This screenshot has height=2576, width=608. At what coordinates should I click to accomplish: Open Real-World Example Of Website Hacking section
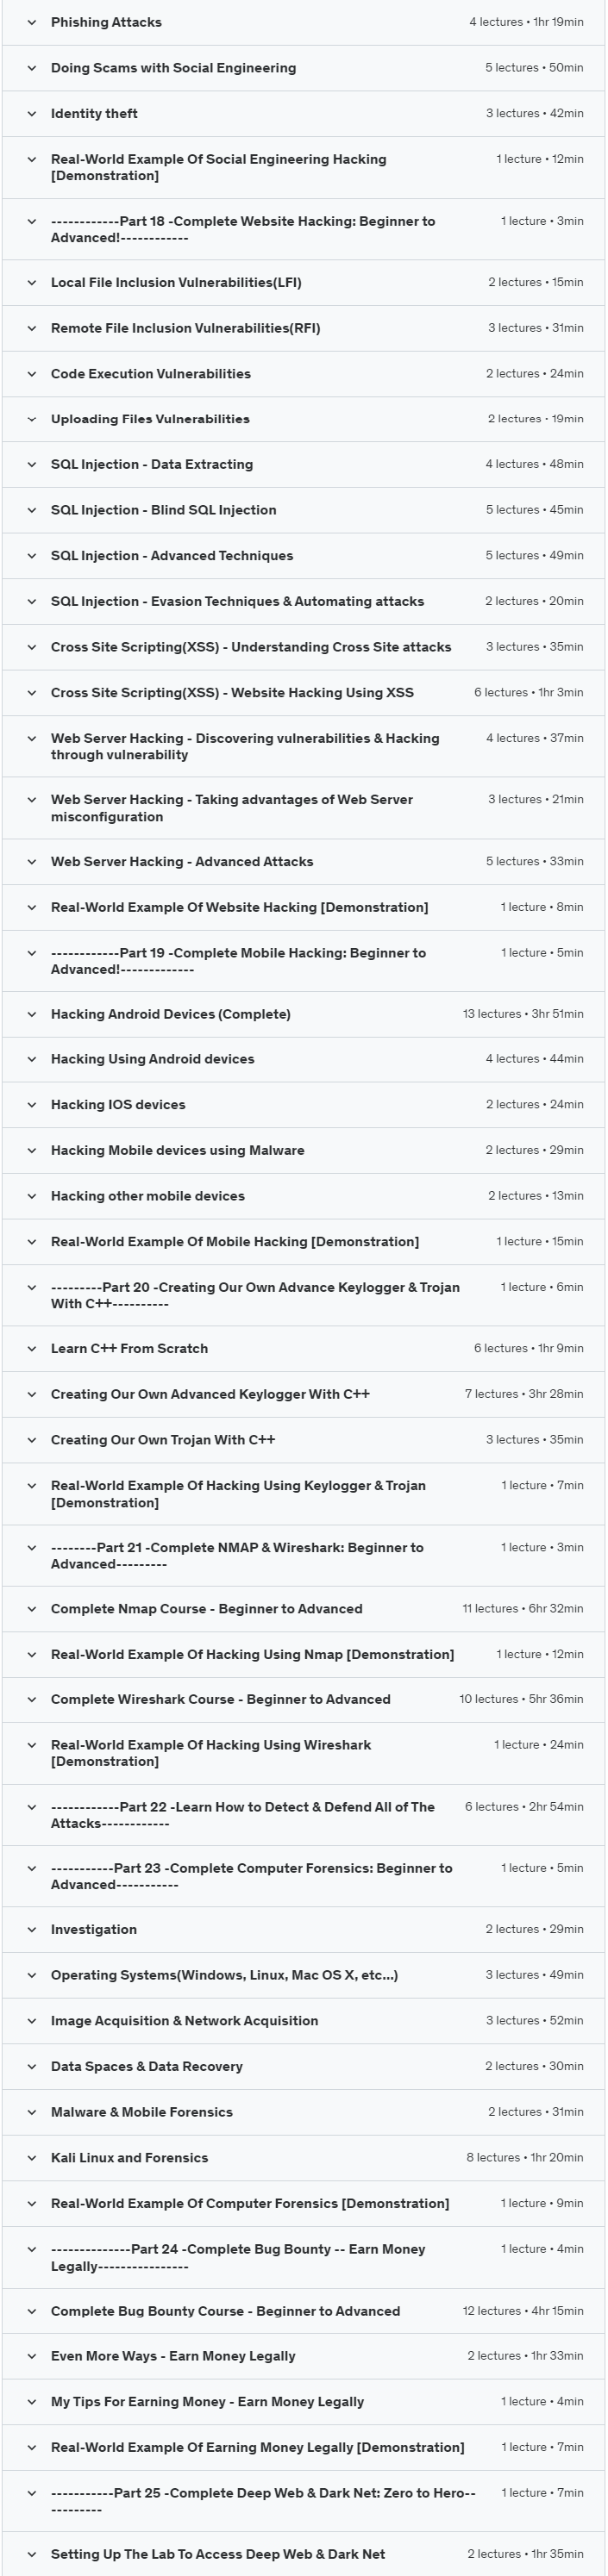point(239,907)
